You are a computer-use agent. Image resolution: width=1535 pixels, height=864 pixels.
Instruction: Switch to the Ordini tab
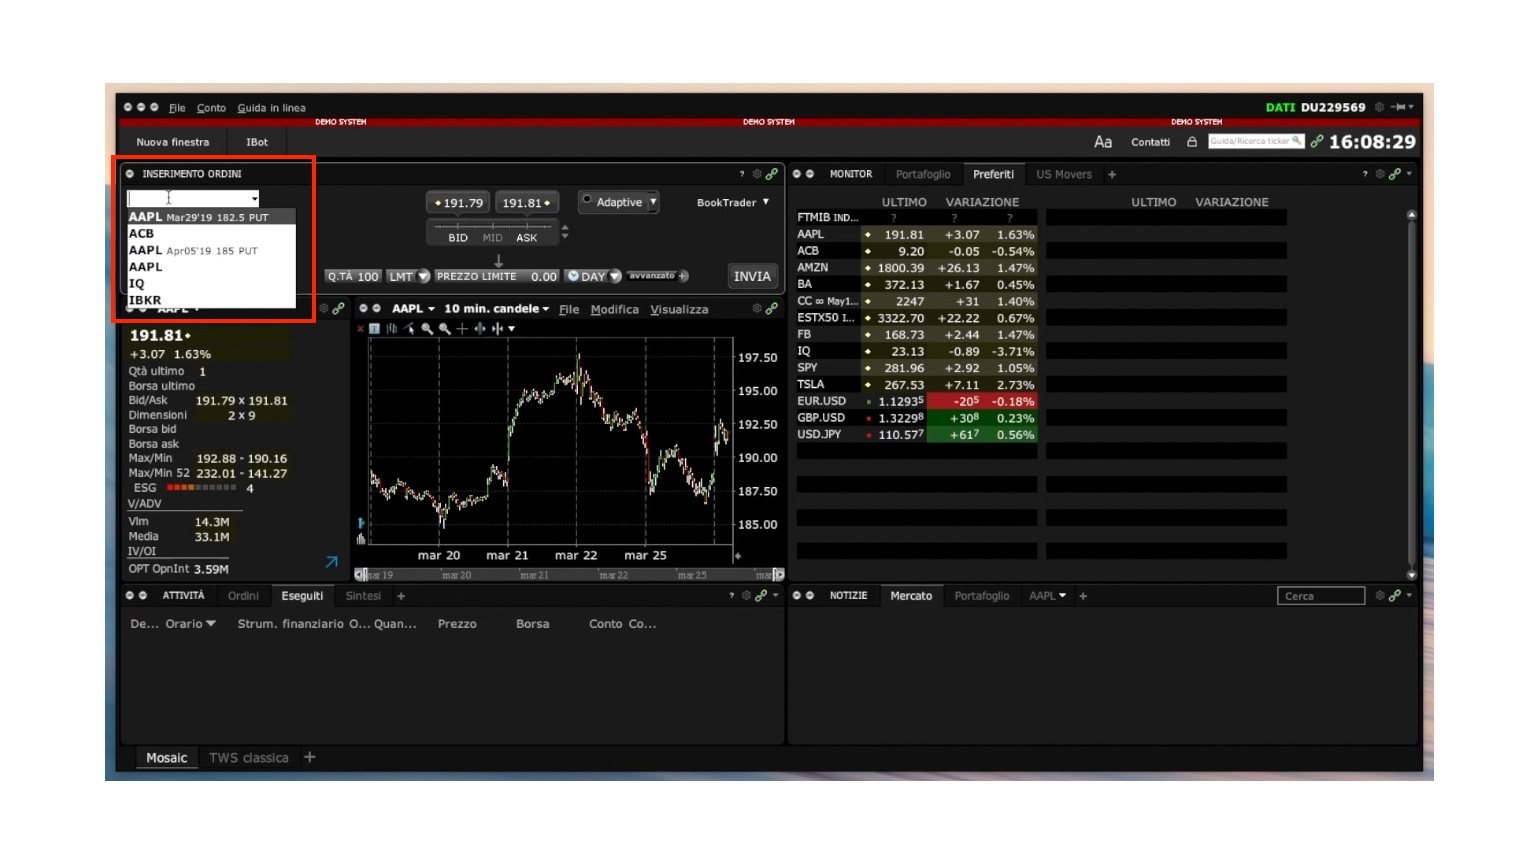point(243,596)
